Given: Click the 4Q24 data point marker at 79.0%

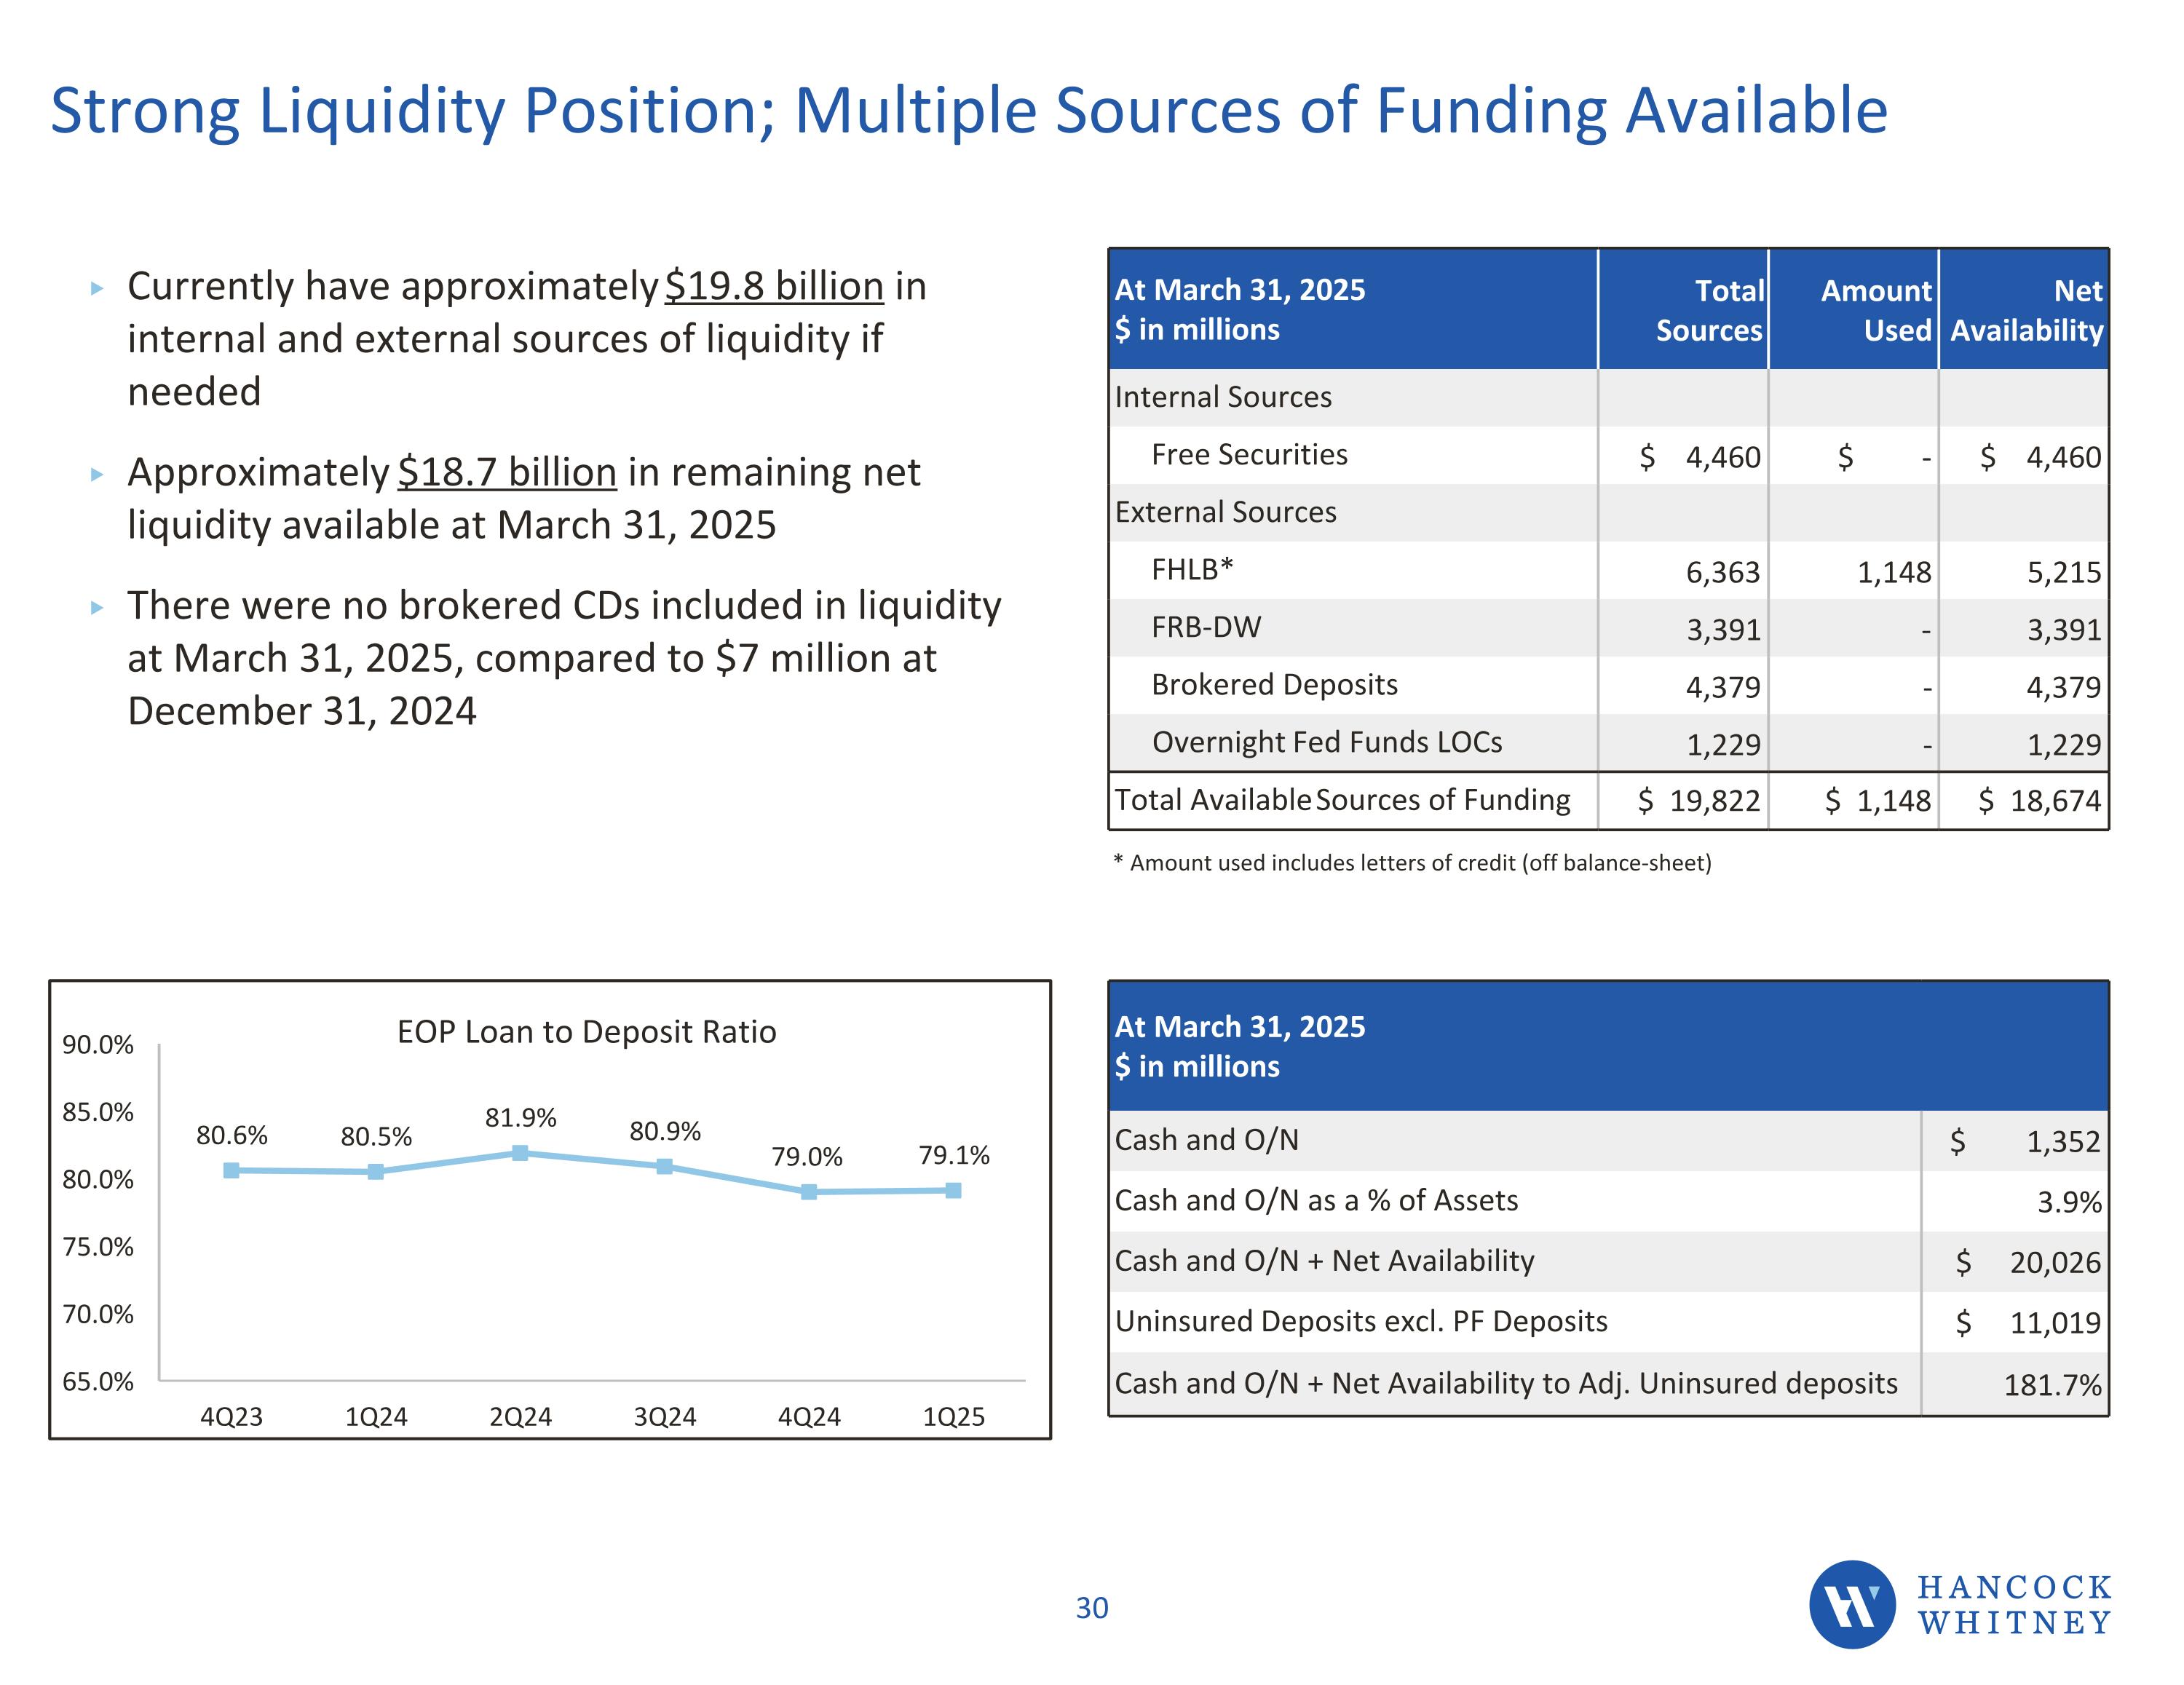Looking at the screenshot, I should (809, 1192).
